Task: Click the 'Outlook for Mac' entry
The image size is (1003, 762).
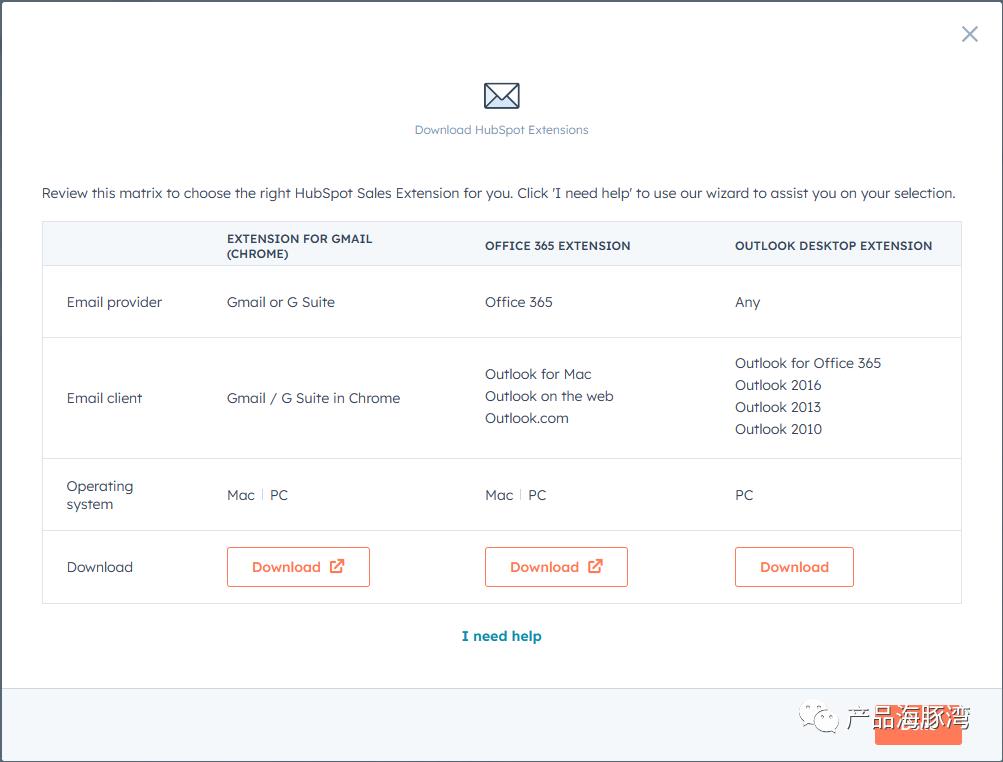Action: click(538, 374)
